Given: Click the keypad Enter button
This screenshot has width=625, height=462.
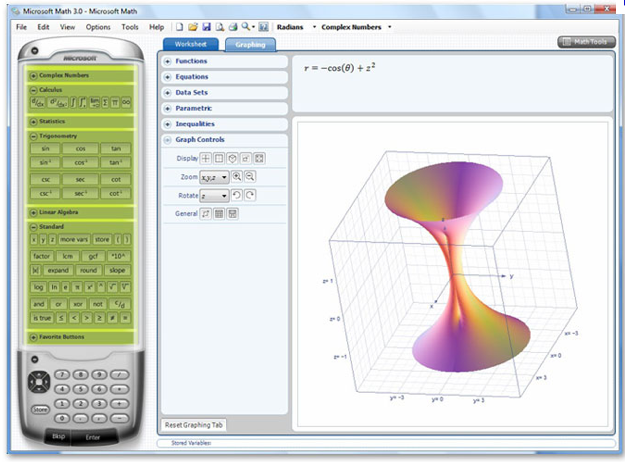Looking at the screenshot, I should [x=93, y=437].
